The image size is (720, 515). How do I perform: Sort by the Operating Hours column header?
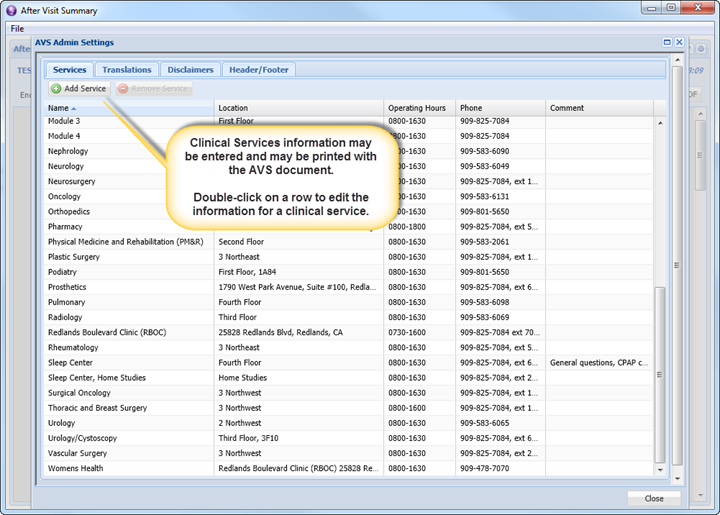420,108
